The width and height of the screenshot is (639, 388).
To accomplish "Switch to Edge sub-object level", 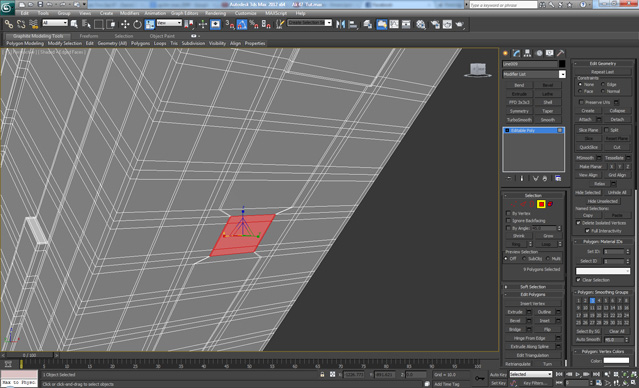I will click(x=523, y=204).
